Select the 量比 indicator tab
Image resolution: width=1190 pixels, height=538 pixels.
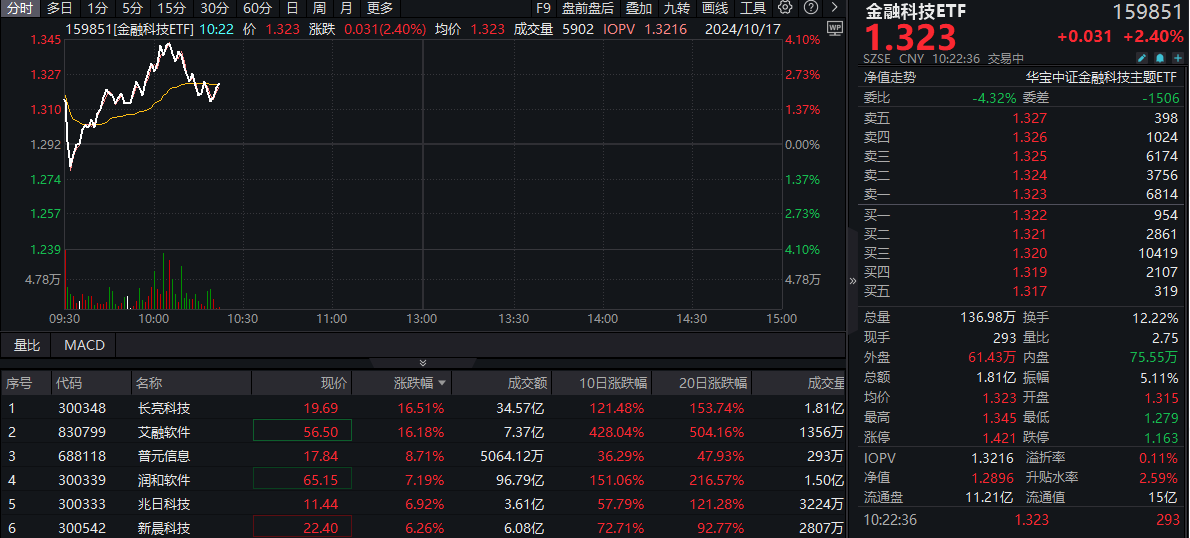(x=27, y=346)
